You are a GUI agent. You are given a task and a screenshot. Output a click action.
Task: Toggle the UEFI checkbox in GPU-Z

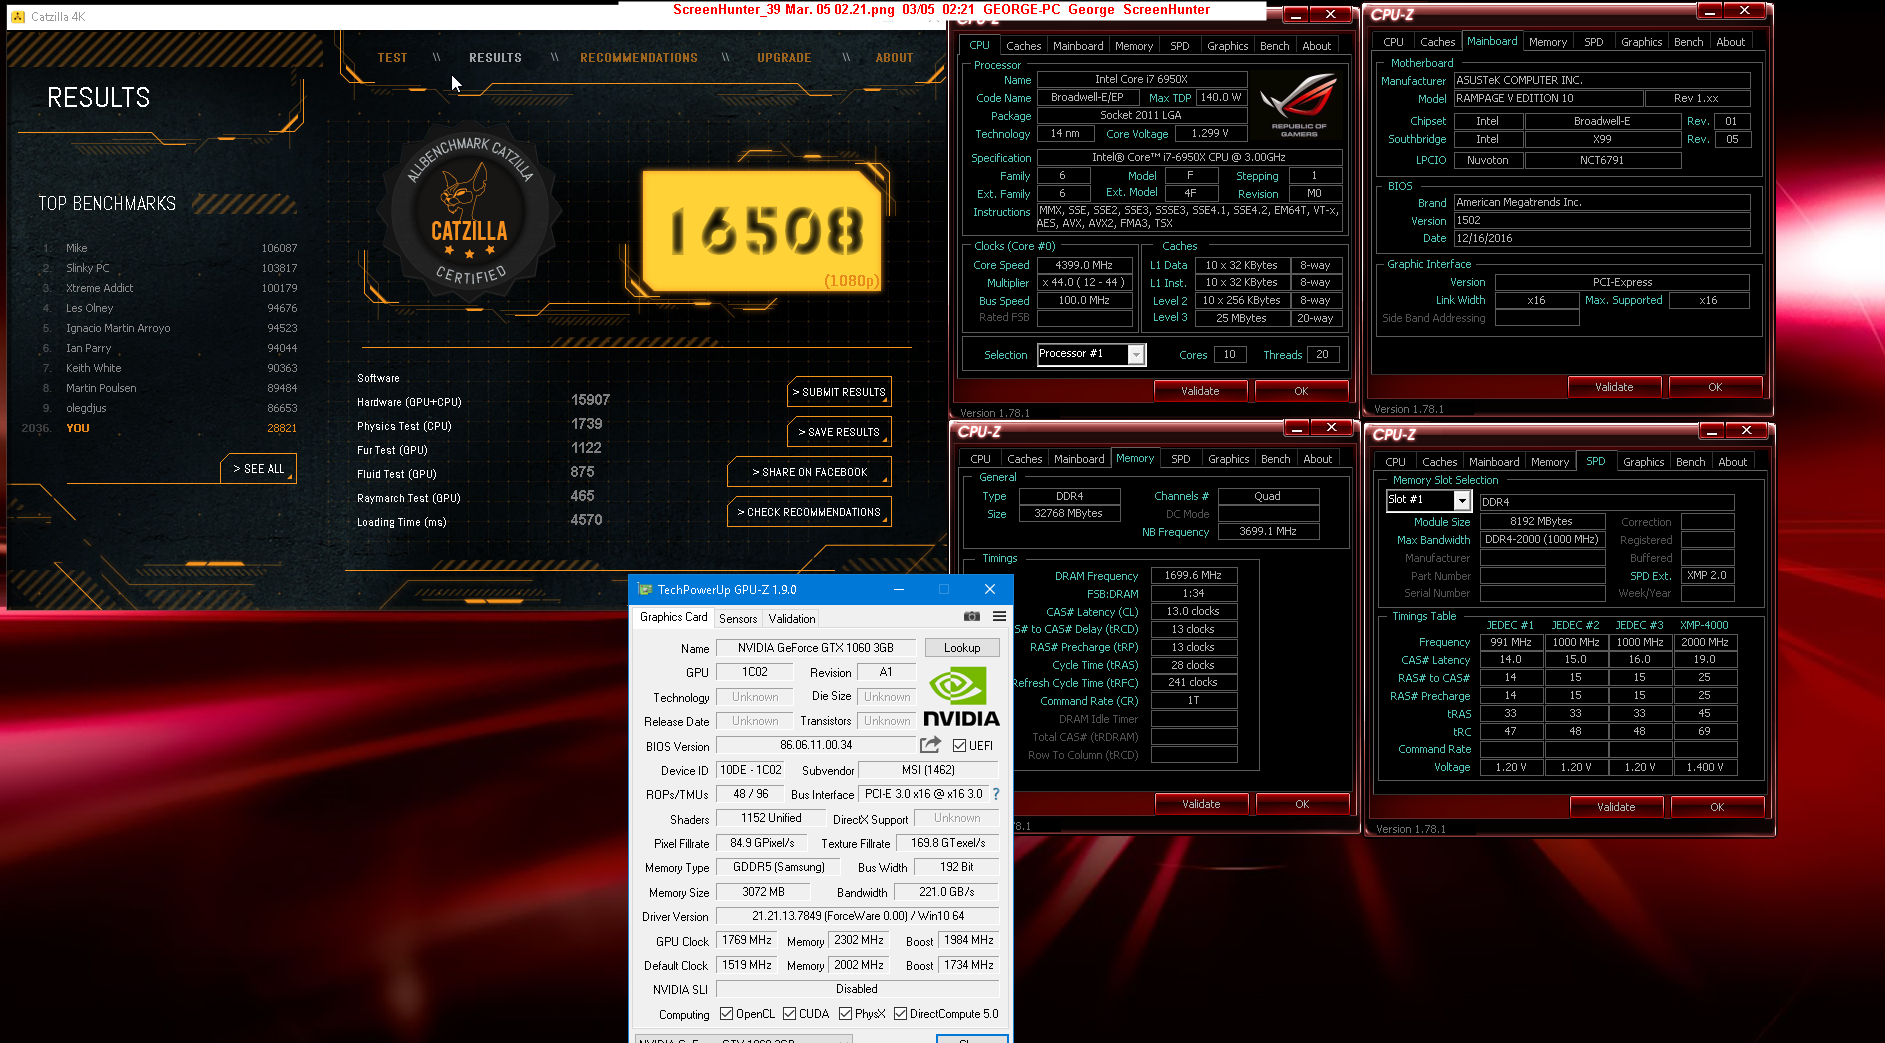pyautogui.click(x=959, y=746)
